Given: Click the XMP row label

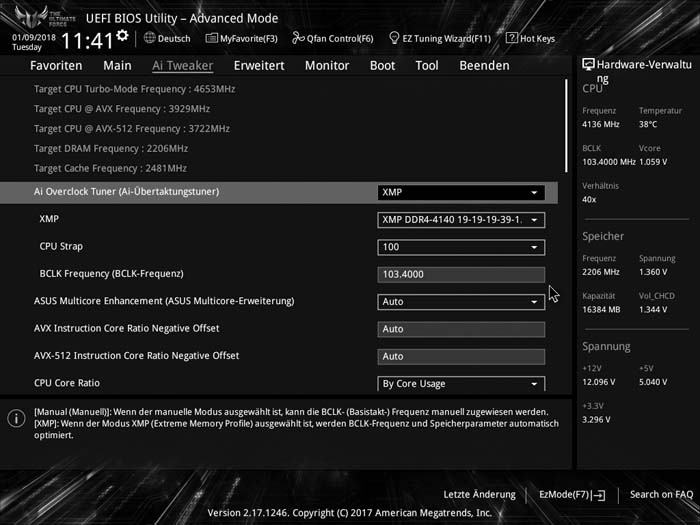Looking at the screenshot, I should (49, 219).
